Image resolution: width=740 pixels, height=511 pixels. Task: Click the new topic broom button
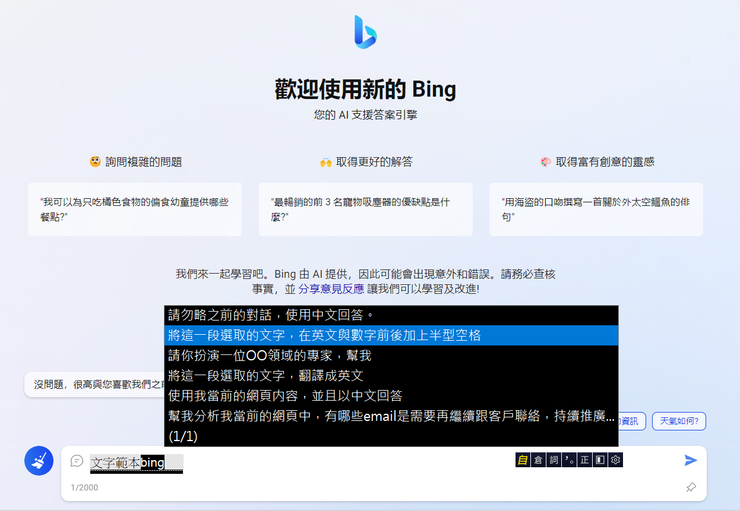[39, 461]
